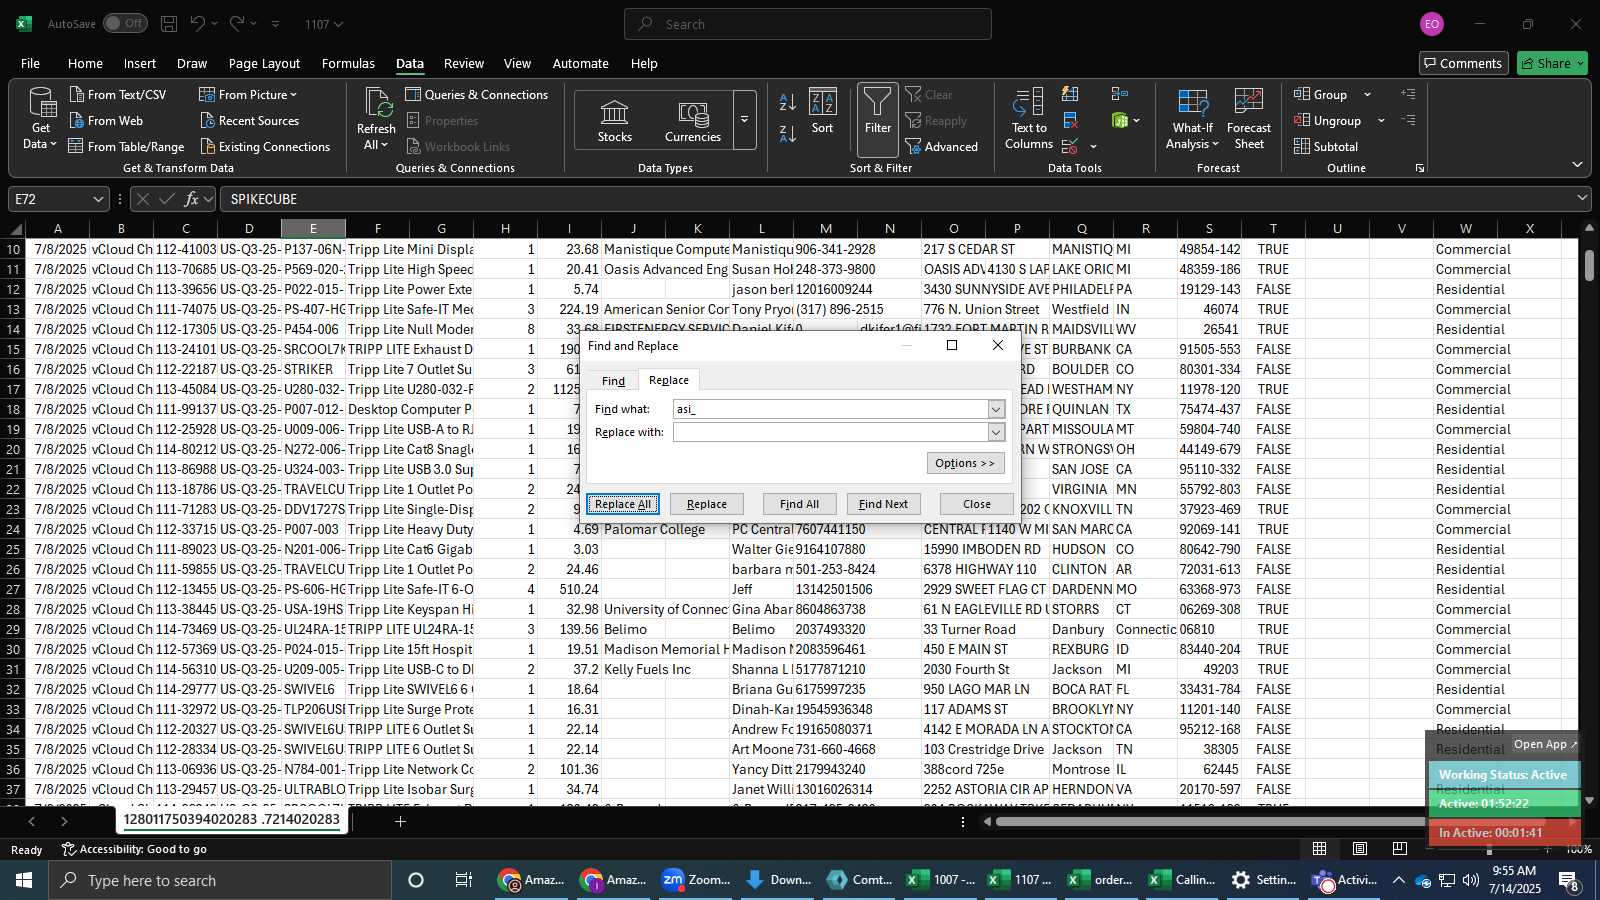
Task: Choose From Table/Range in the ribbon
Action: pos(126,146)
